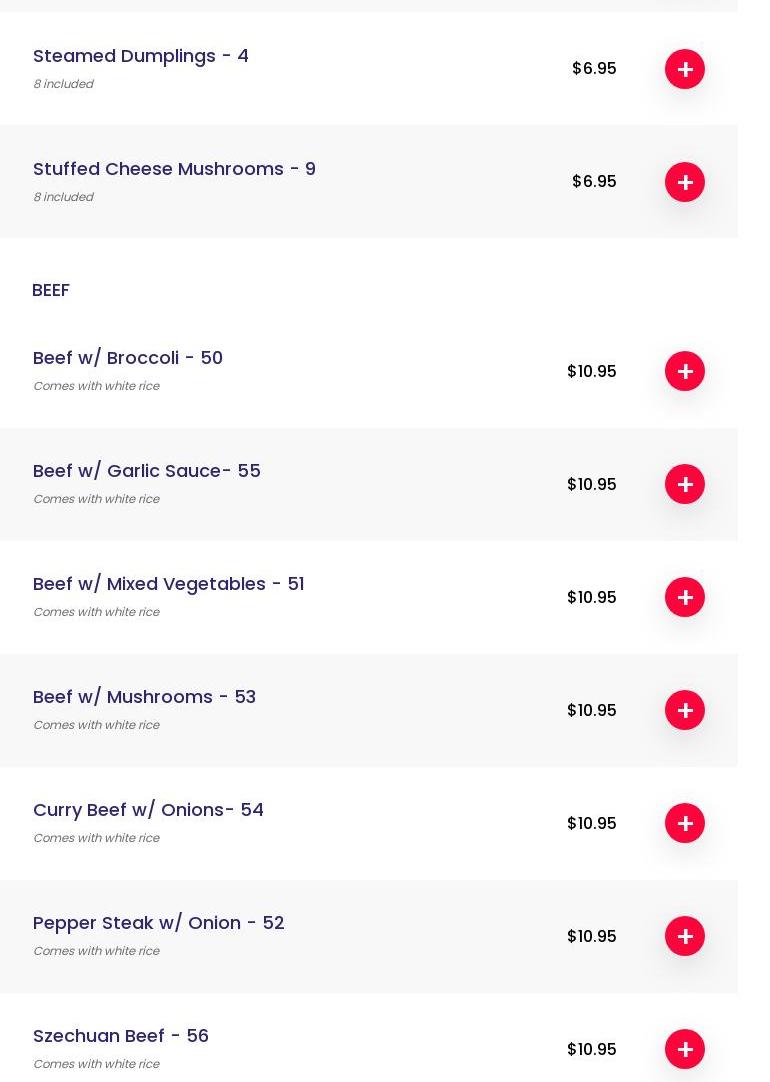This screenshot has height=1082, width=770.
Task: Click the BEEF category heading
Action: (x=51, y=290)
